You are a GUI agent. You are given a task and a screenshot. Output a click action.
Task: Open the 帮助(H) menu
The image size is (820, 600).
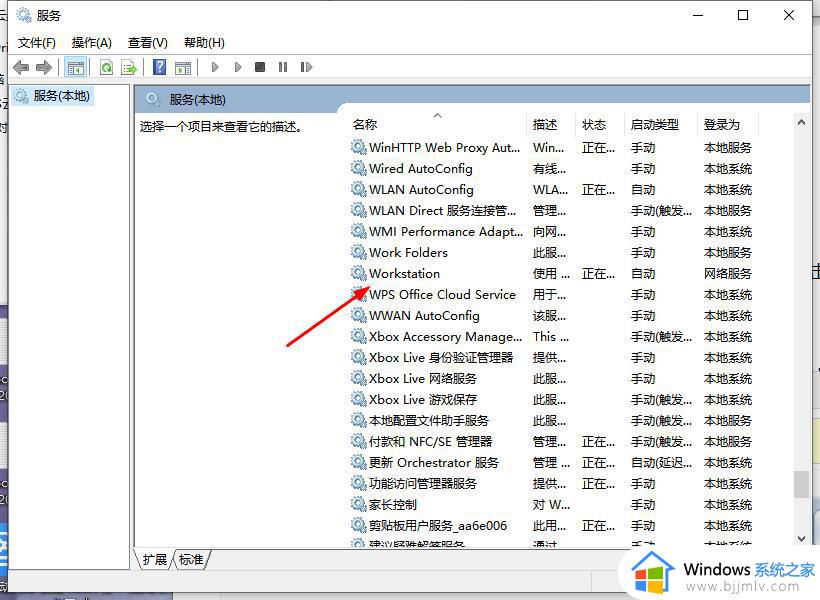[x=204, y=42]
